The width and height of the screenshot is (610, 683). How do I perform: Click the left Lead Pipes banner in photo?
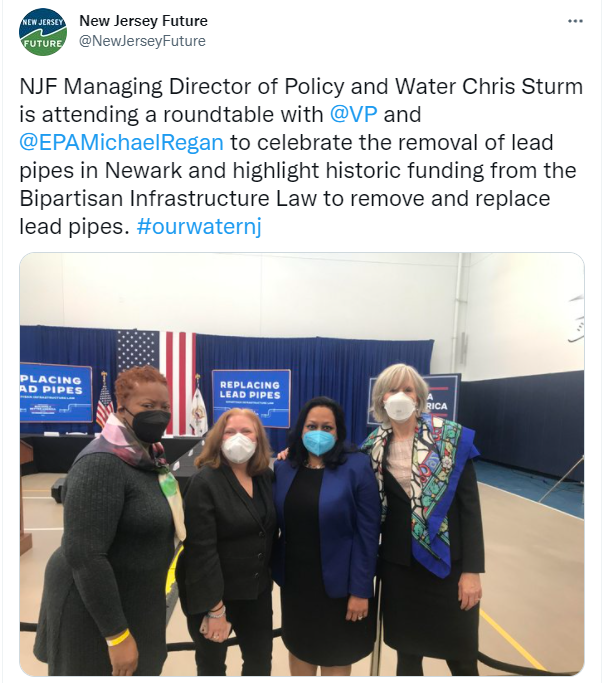point(55,391)
